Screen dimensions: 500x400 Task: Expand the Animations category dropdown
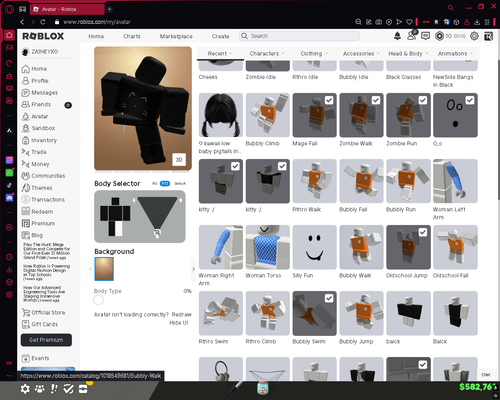click(x=455, y=53)
